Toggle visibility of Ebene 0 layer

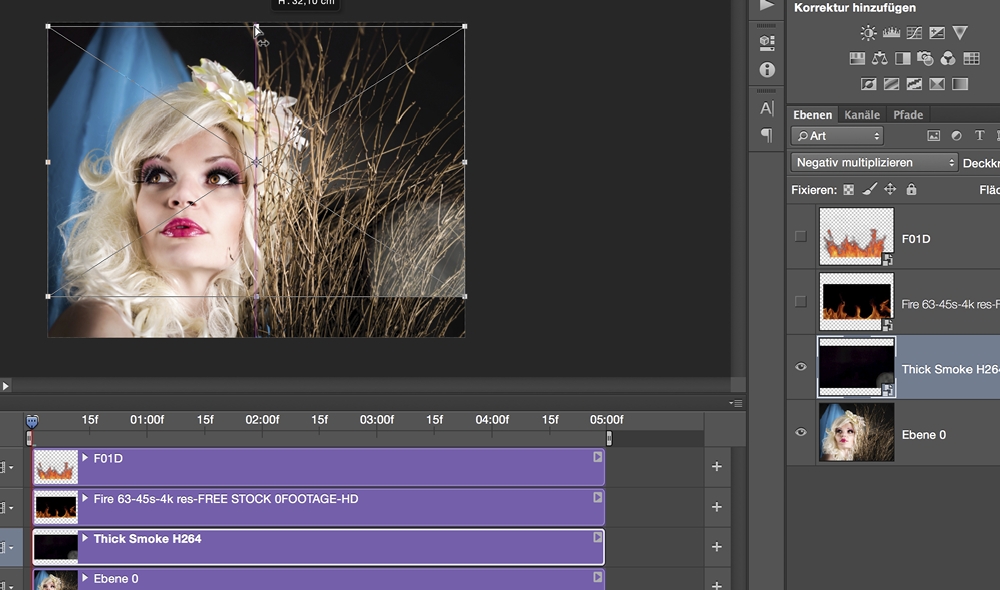click(x=800, y=433)
